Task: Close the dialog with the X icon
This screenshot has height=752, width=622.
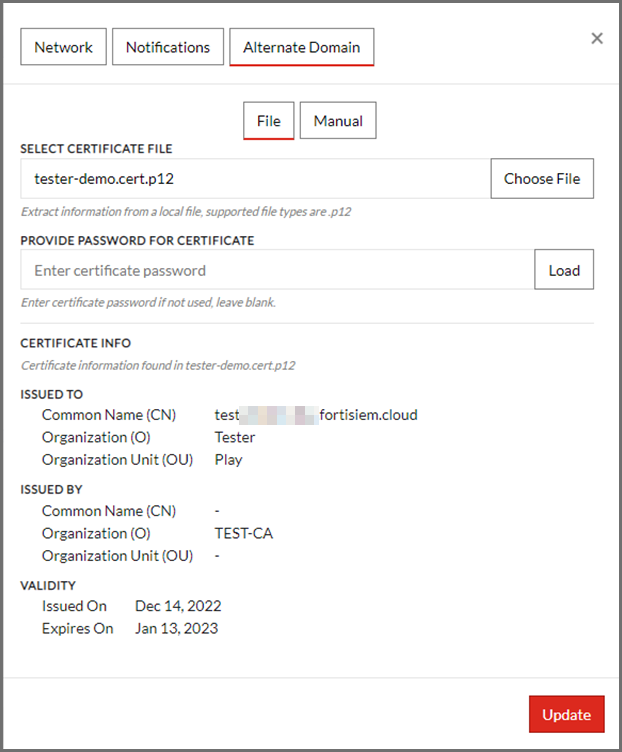Action: 597,39
